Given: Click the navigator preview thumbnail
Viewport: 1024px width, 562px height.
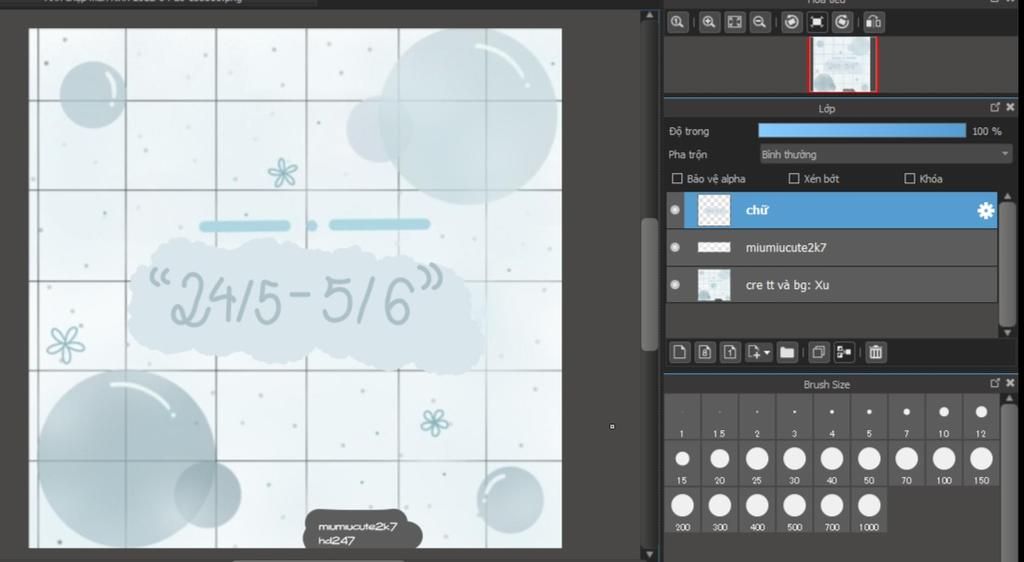Looking at the screenshot, I should 843,64.
